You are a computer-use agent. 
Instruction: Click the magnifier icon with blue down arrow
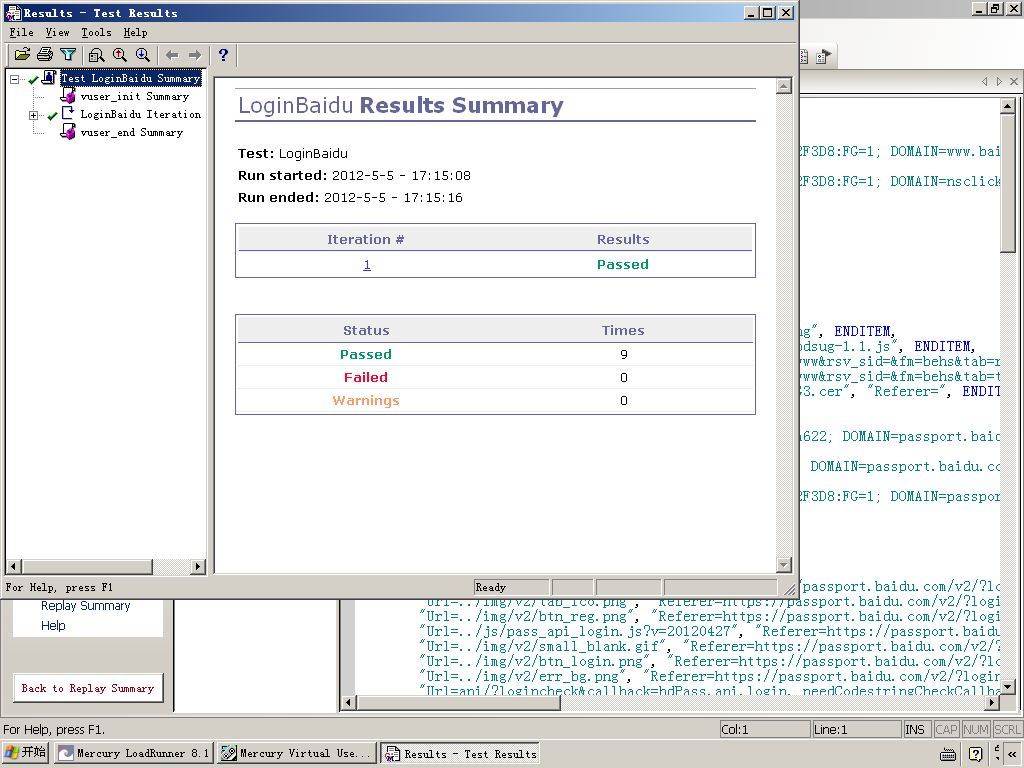[x=142, y=55]
